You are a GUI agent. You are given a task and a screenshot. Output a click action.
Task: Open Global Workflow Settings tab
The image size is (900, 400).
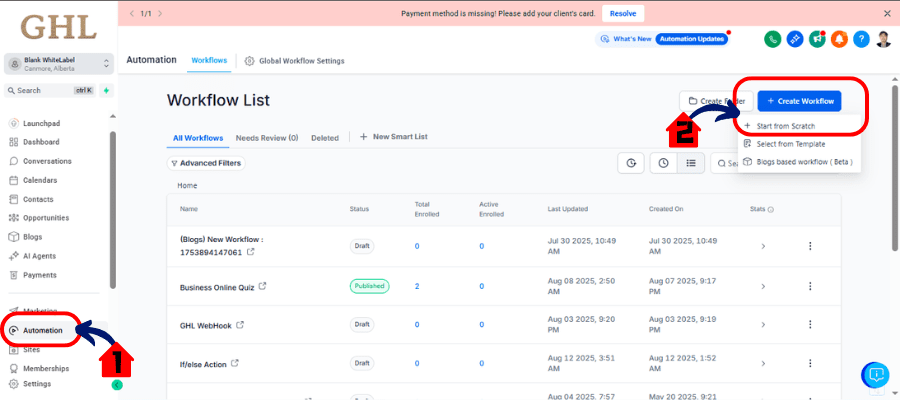pos(294,61)
